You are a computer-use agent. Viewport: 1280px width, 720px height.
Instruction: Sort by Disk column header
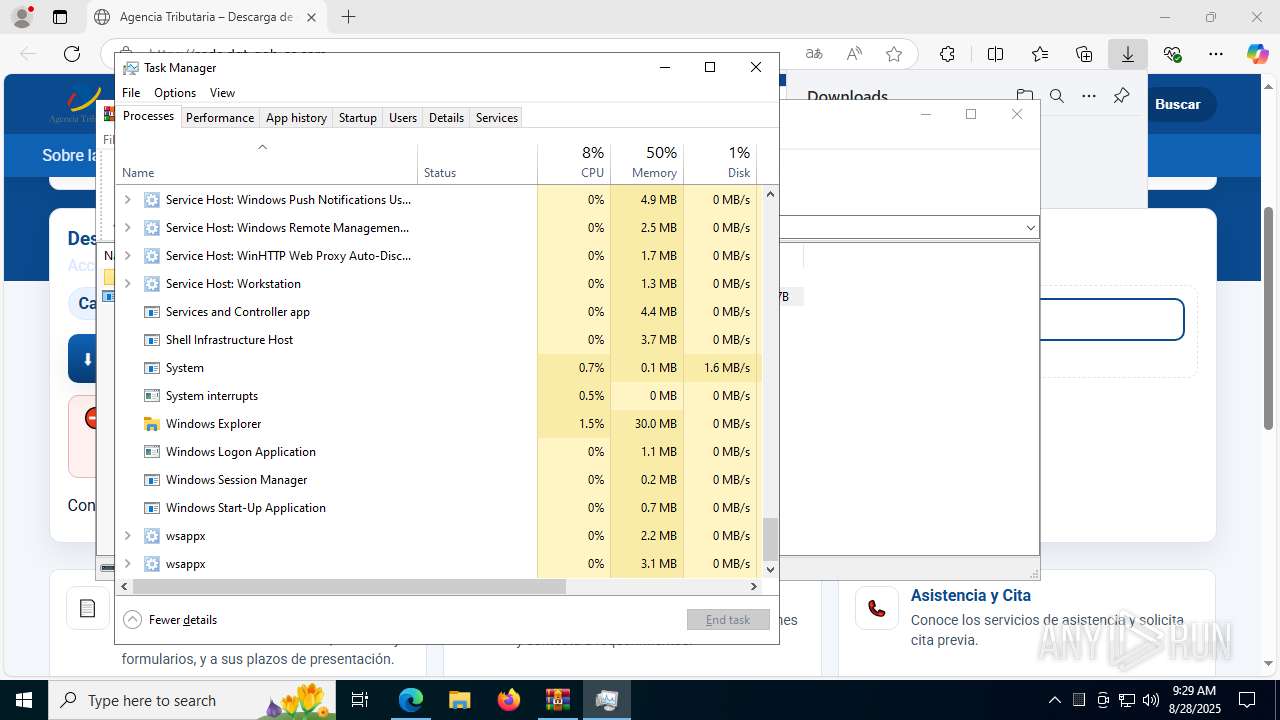click(720, 164)
